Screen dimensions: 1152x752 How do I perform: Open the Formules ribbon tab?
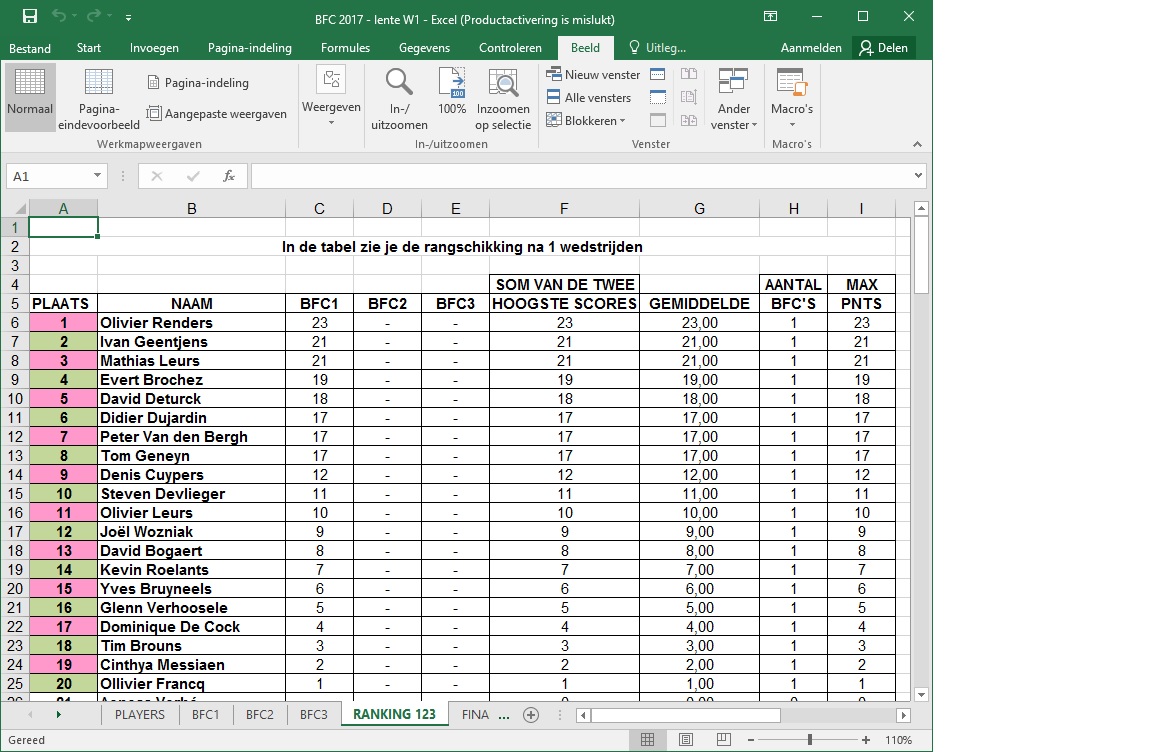click(345, 48)
